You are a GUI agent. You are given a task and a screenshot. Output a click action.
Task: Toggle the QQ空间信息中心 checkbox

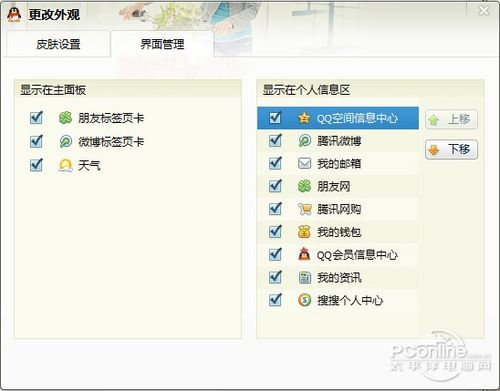coord(275,117)
